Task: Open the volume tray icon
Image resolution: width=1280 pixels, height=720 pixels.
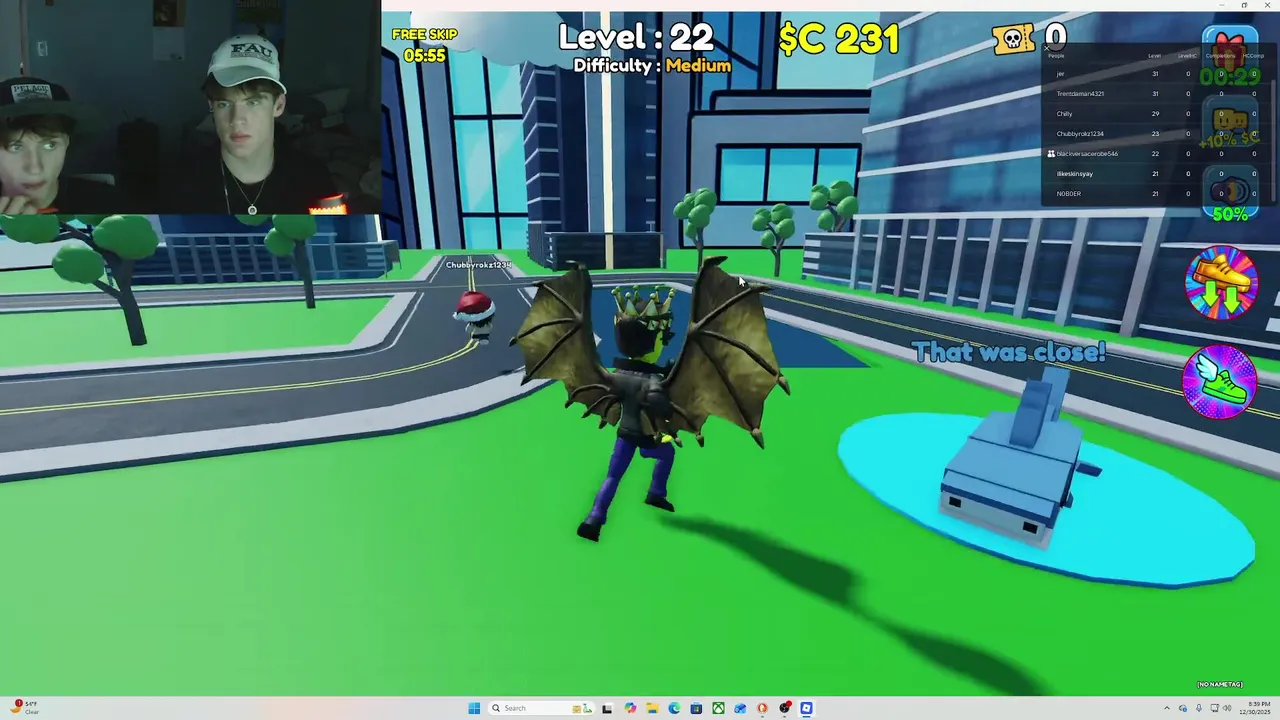Action: (1227, 708)
